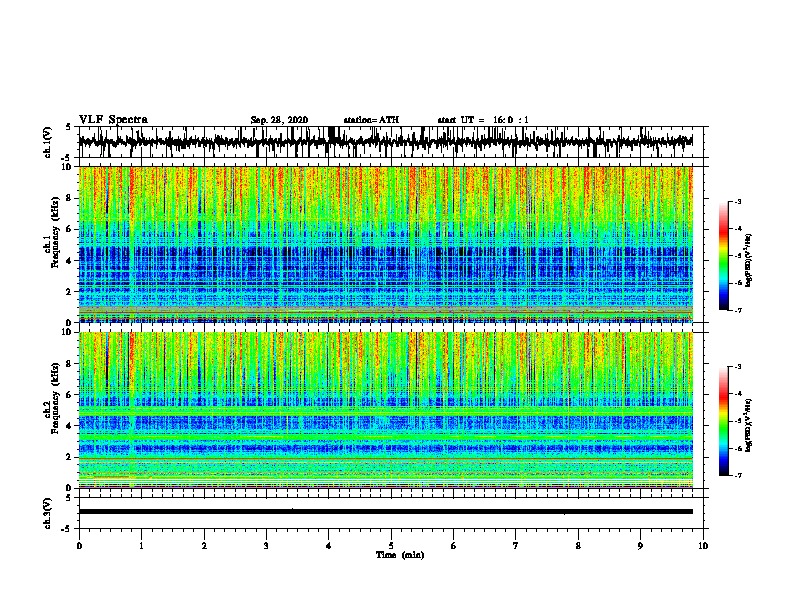Click the ch.1 voltage waveform trace
Viewport: 792px width, 612px height.
pos(385,142)
